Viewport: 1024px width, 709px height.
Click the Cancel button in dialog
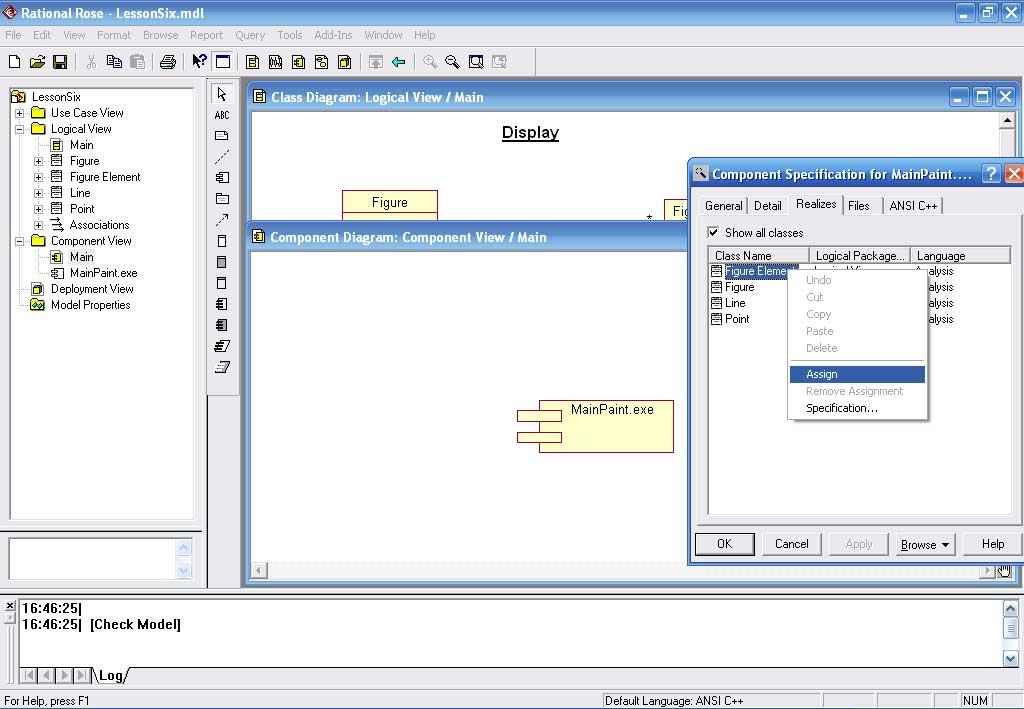pyautogui.click(x=792, y=544)
